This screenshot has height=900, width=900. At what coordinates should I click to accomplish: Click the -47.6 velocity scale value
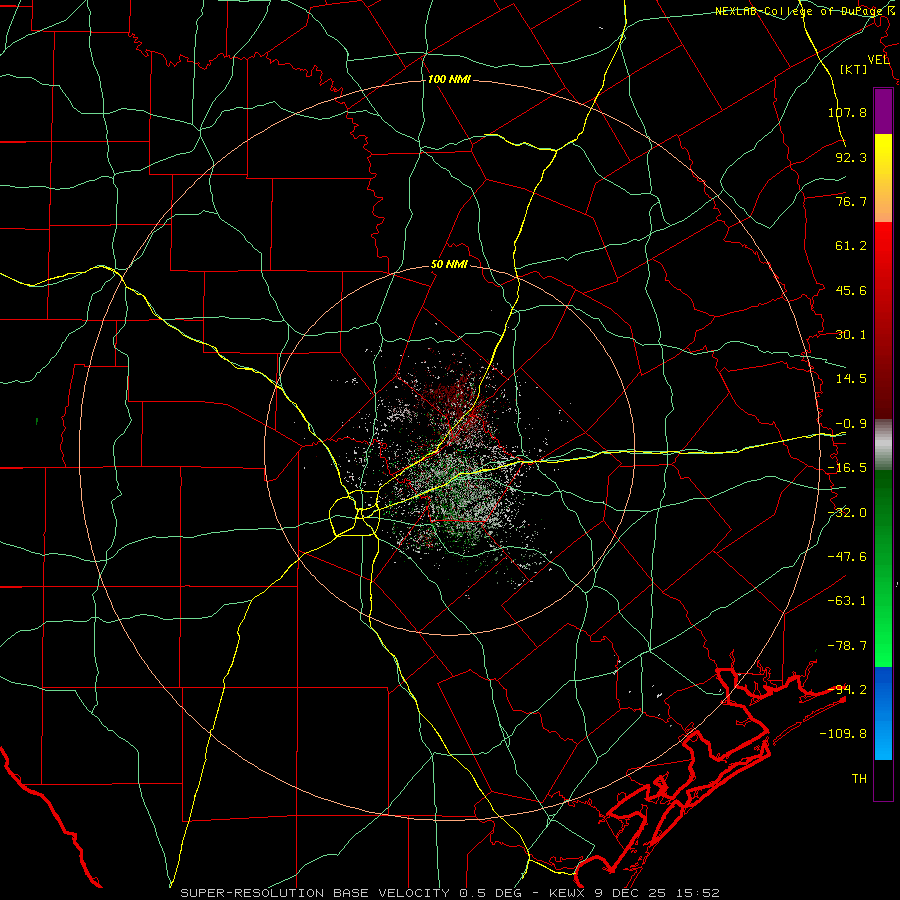847,557
